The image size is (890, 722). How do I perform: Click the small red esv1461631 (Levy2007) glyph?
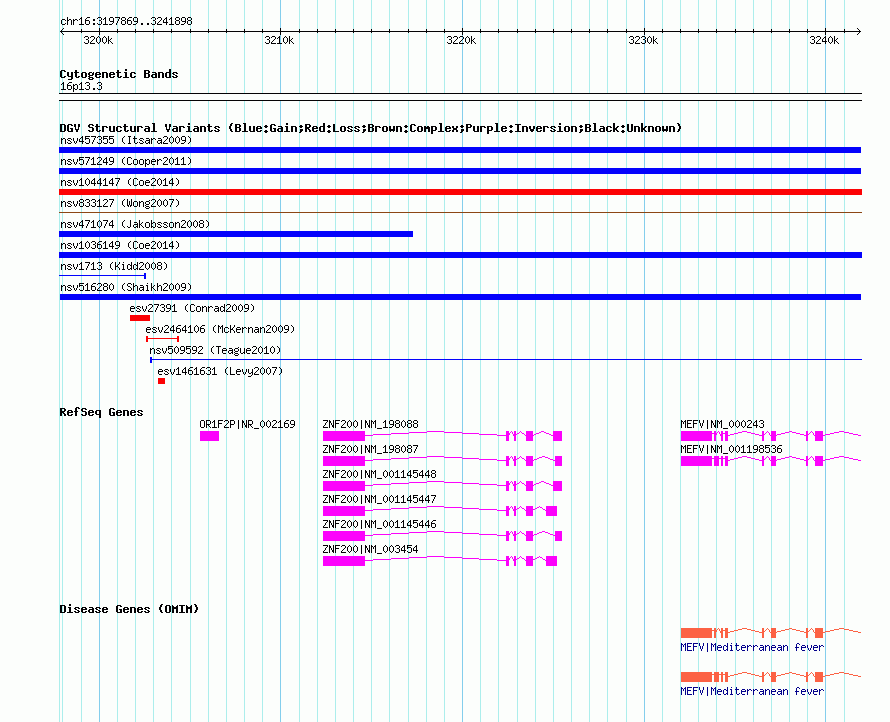161,381
